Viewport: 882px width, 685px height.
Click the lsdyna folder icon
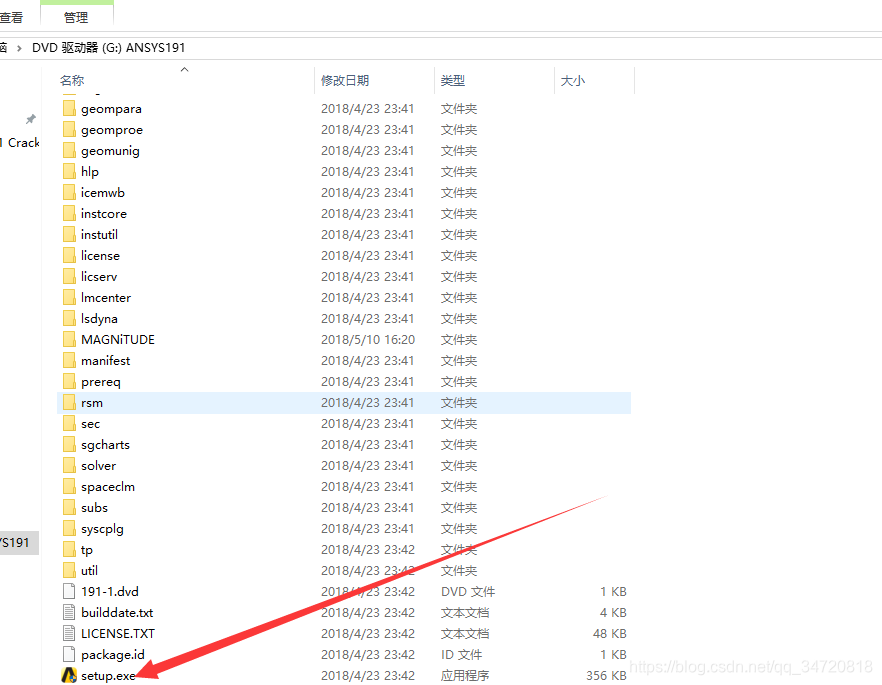tap(69, 318)
